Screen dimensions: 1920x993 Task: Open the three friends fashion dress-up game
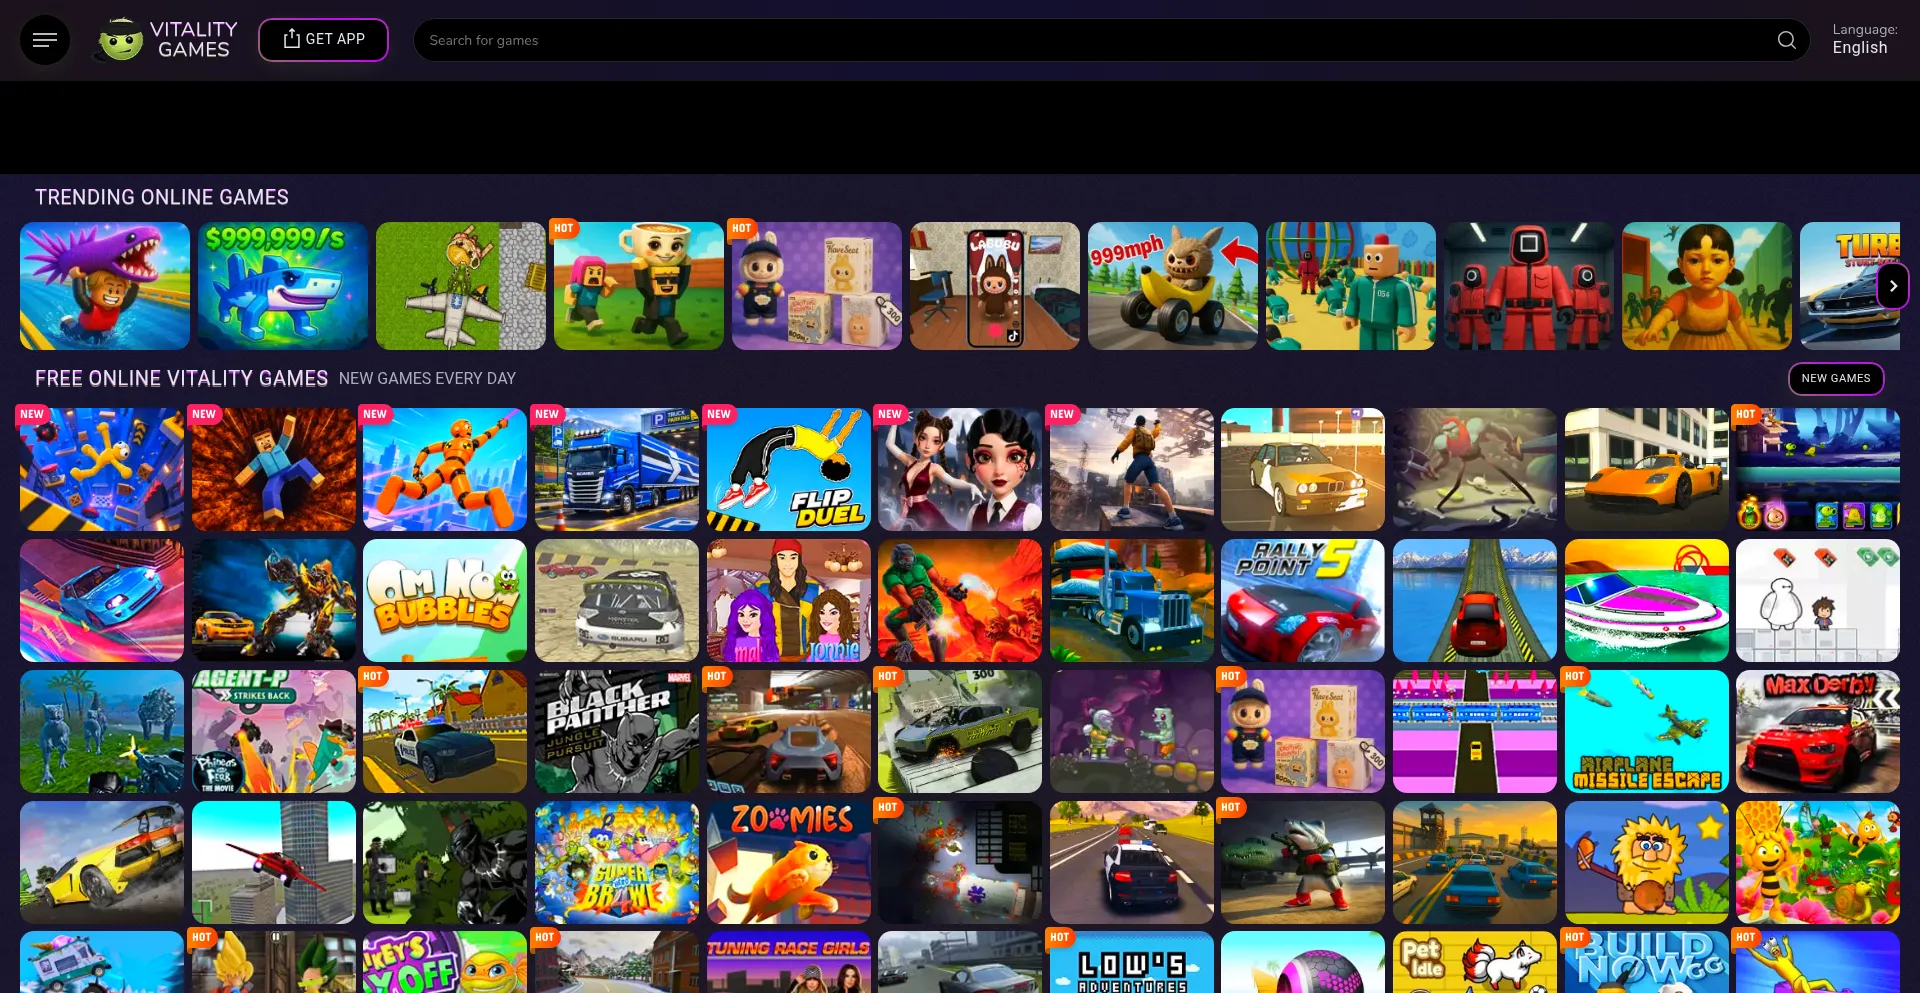click(789, 600)
